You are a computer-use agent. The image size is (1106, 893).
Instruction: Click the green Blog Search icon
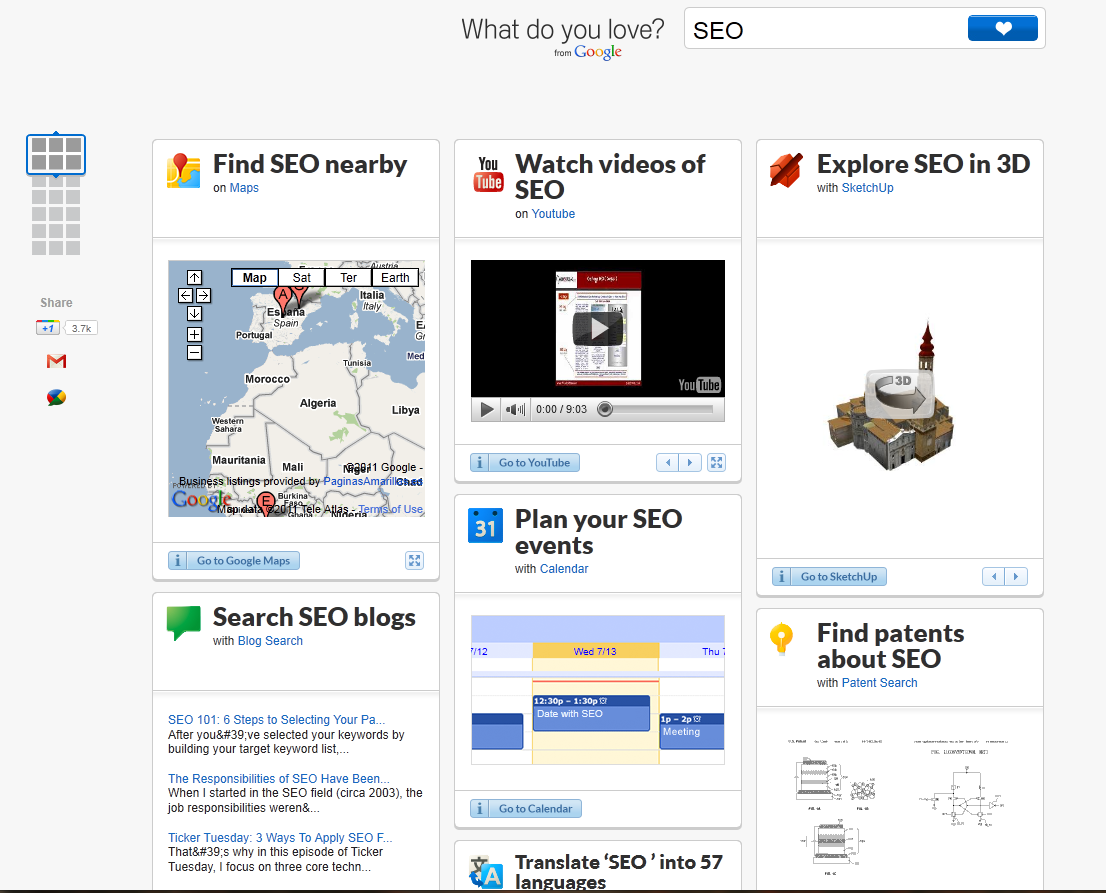183,624
